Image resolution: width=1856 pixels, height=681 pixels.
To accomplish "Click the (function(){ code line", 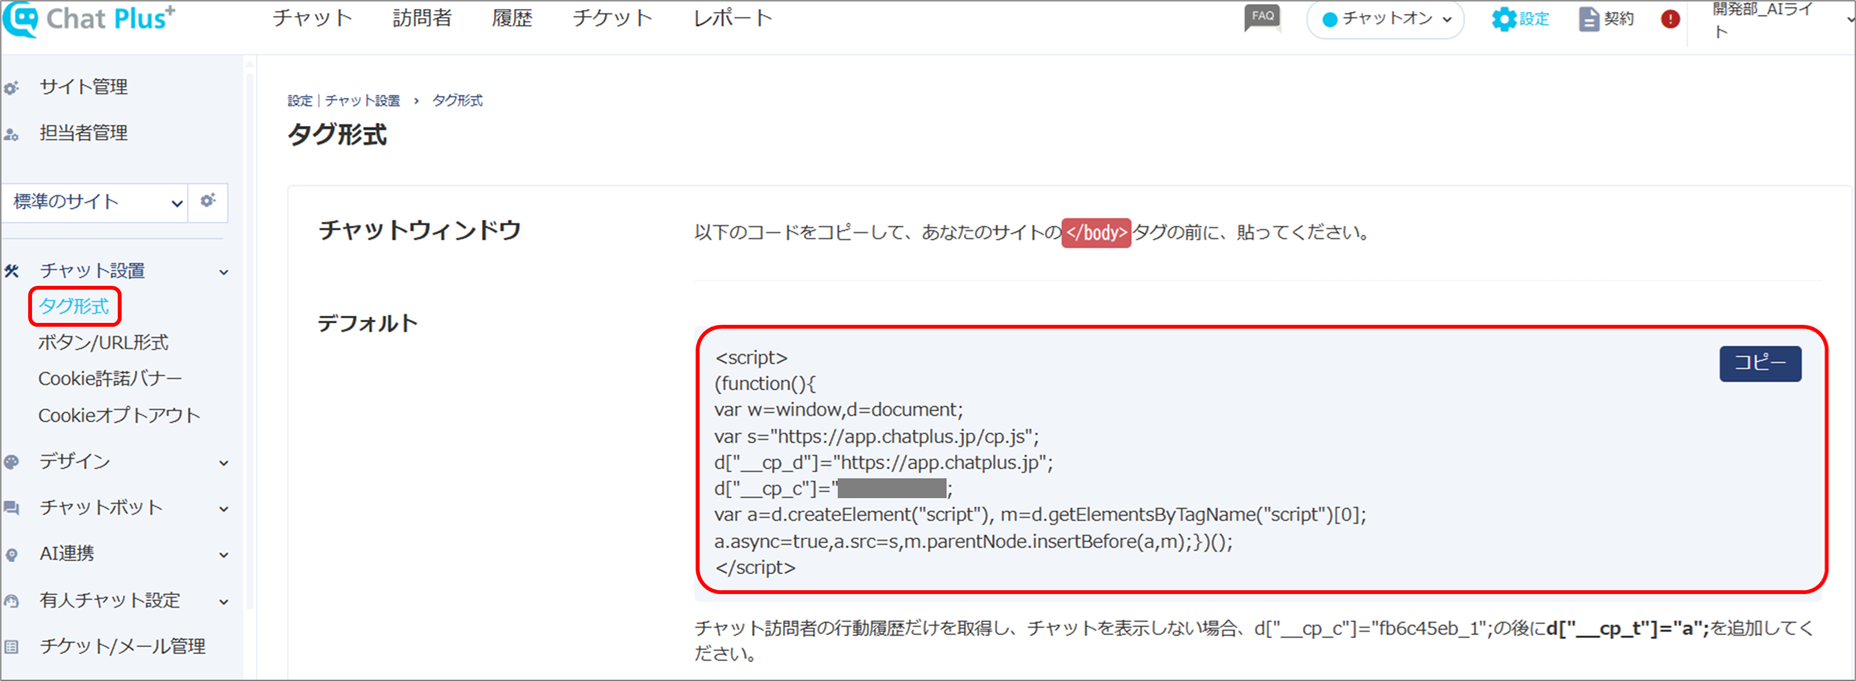I will [765, 383].
